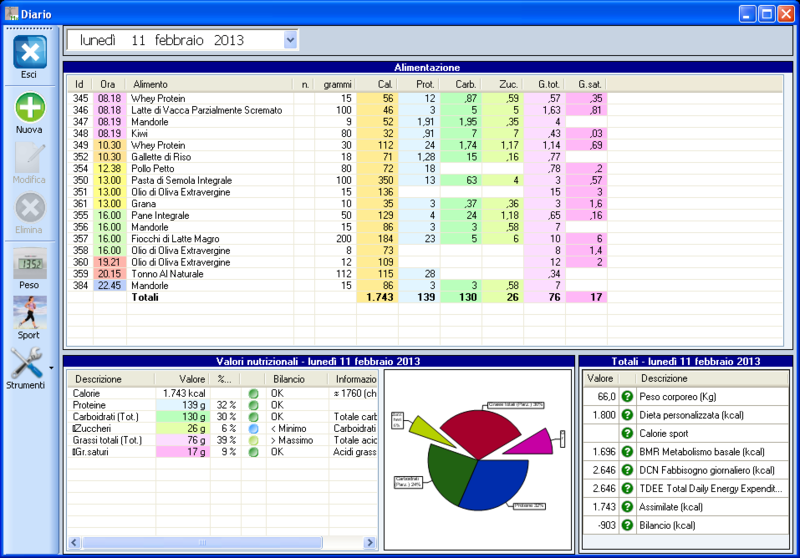The height and width of the screenshot is (558, 800).
Task: Select the Kiwi food row
Action: (x=337, y=134)
